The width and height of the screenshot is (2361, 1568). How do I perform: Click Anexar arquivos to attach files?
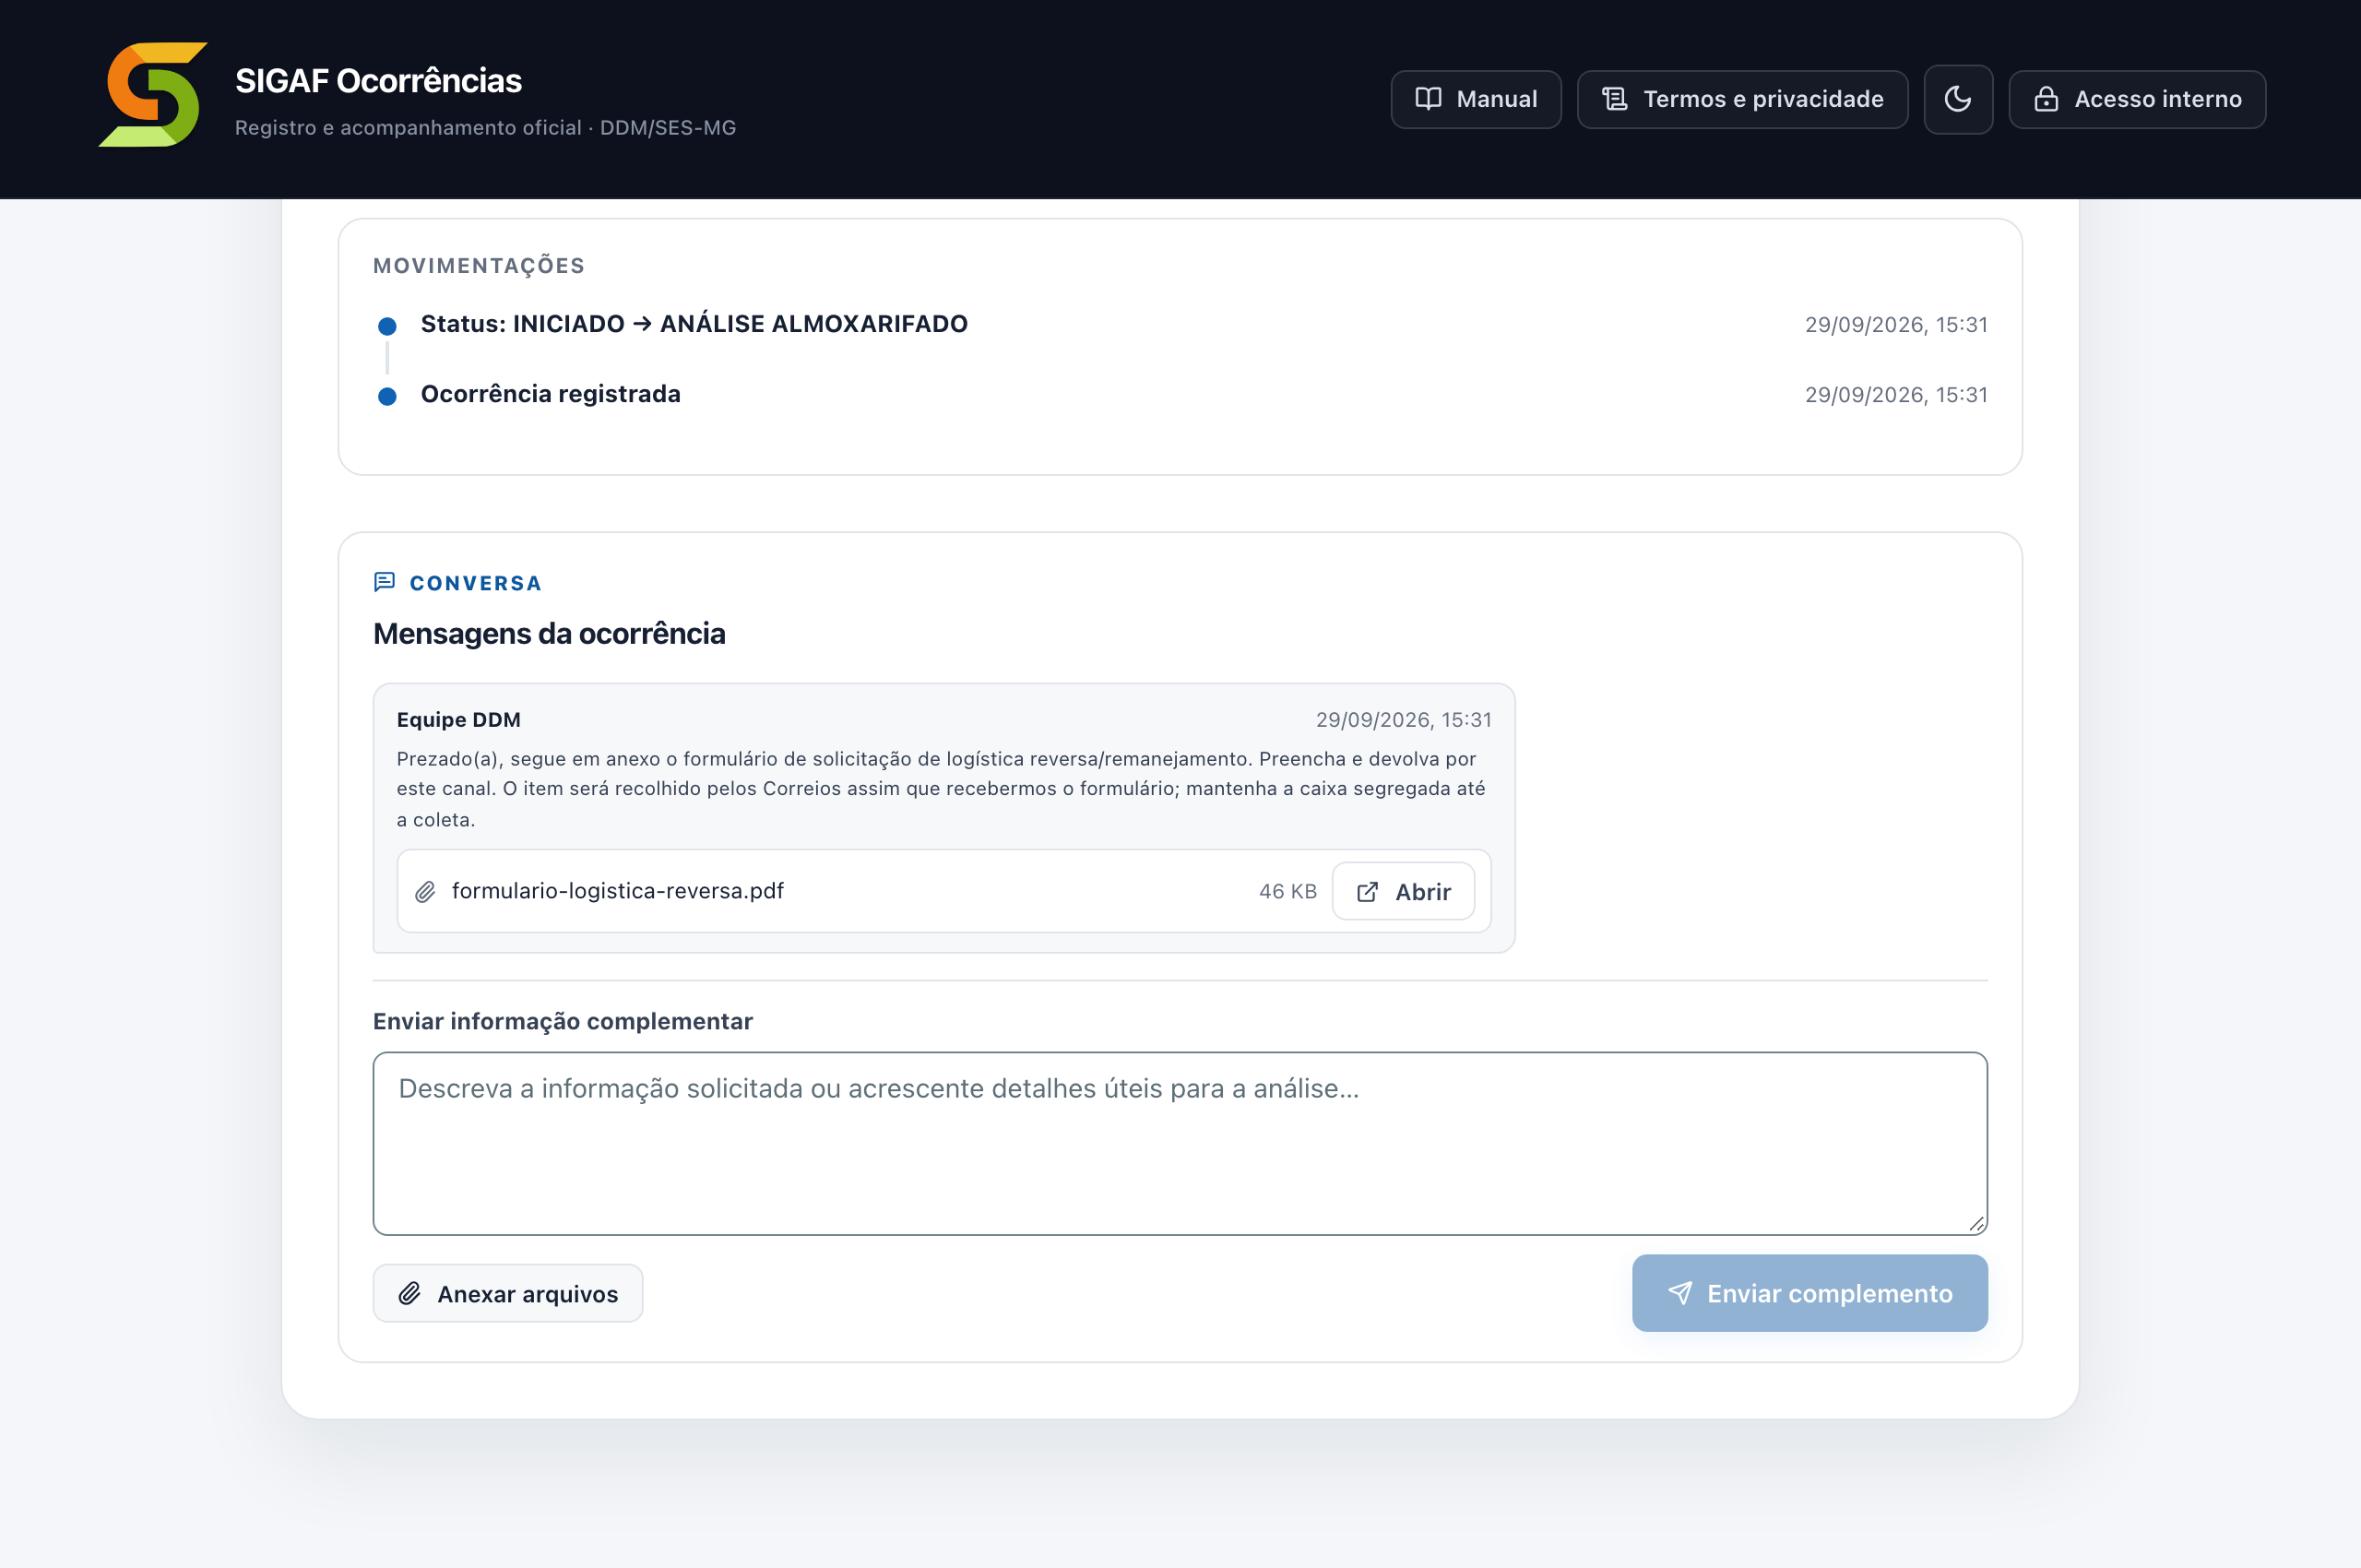coord(507,1293)
